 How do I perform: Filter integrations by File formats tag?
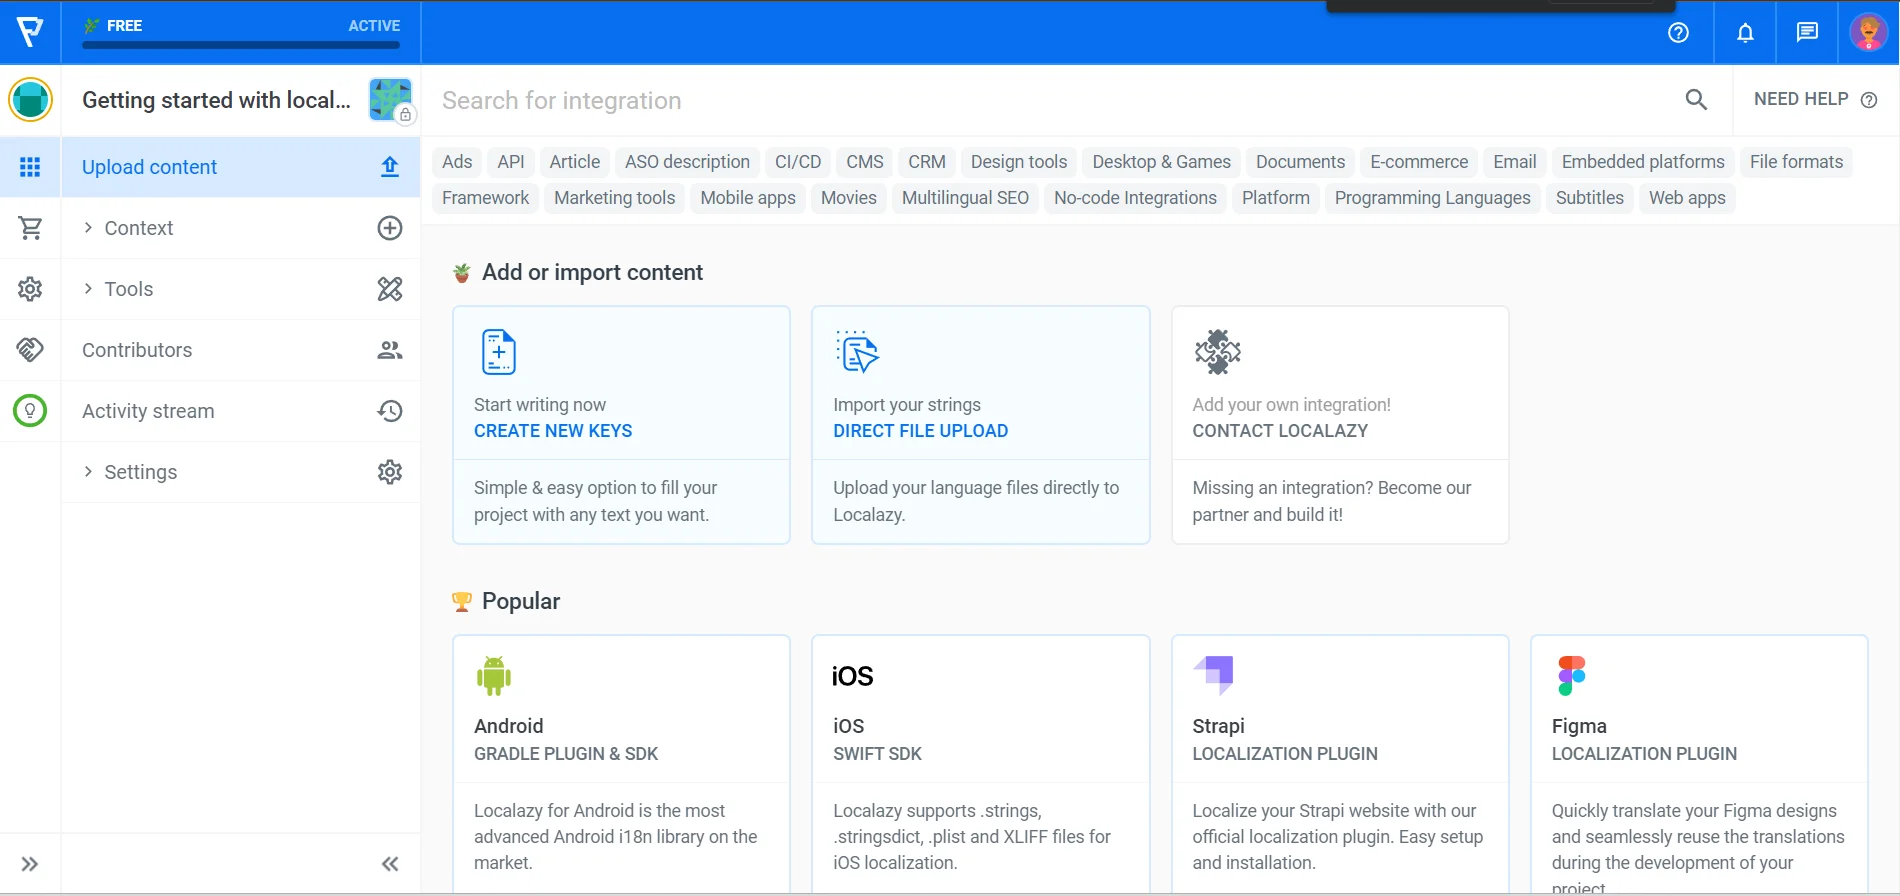1796,162
